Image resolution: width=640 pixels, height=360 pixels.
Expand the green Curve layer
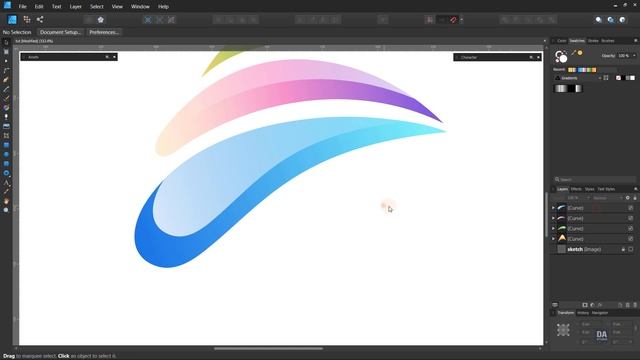(x=553, y=229)
